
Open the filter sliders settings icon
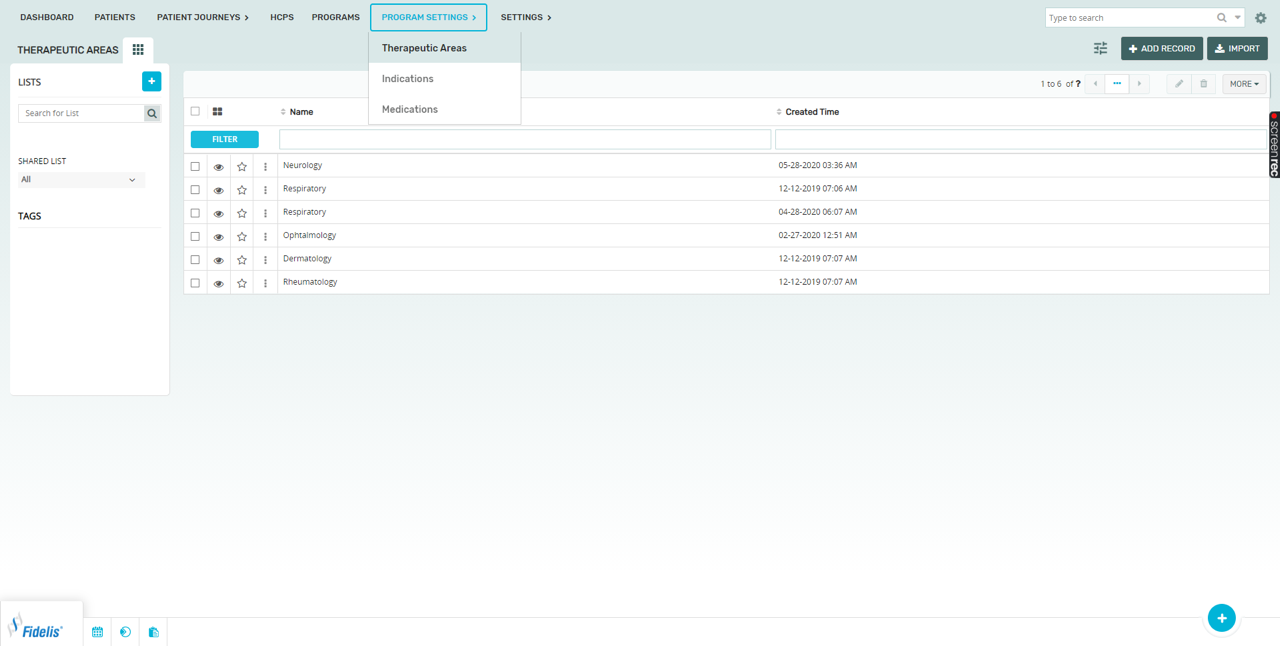coord(1100,48)
